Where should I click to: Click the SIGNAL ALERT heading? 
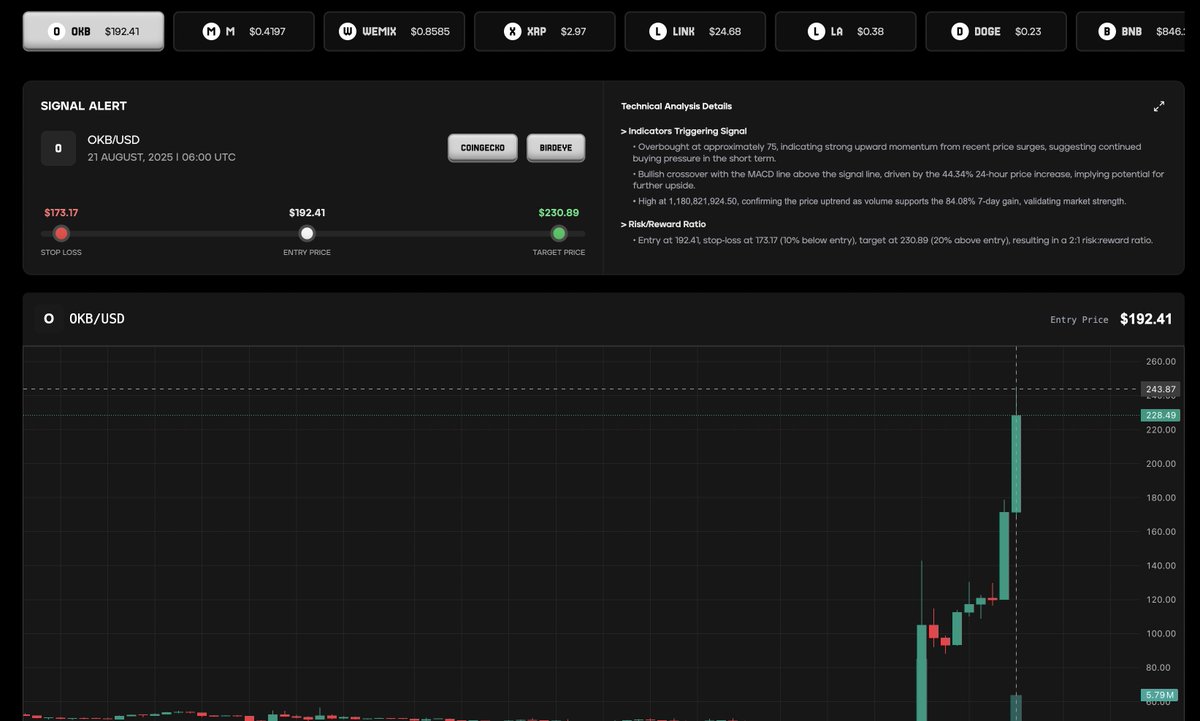pos(84,106)
